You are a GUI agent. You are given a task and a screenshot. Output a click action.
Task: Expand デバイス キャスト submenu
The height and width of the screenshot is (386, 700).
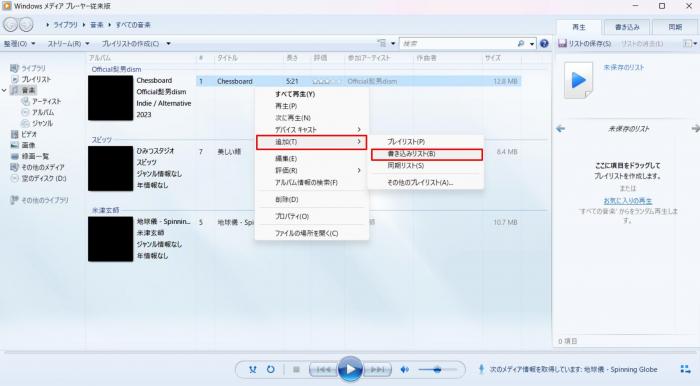click(x=312, y=129)
